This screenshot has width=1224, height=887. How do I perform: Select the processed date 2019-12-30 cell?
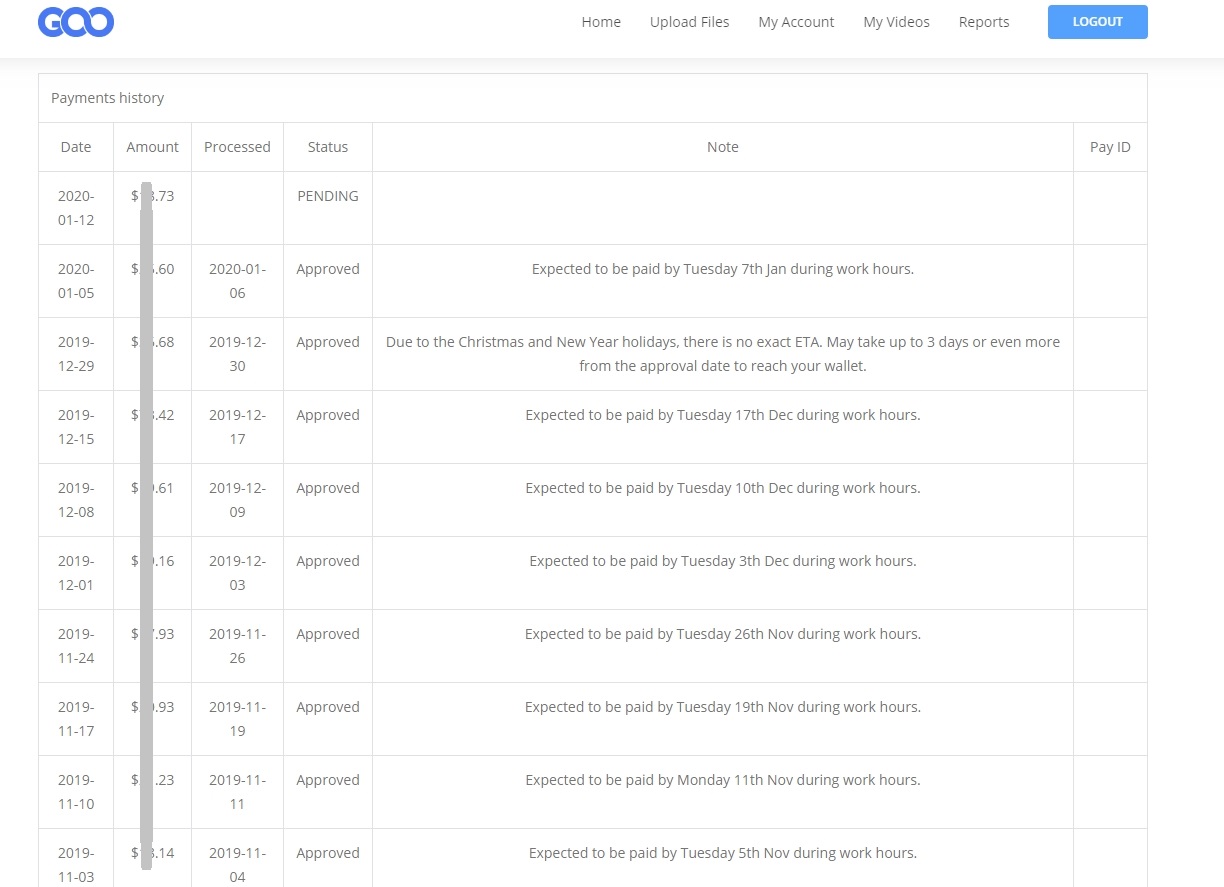[x=237, y=354]
